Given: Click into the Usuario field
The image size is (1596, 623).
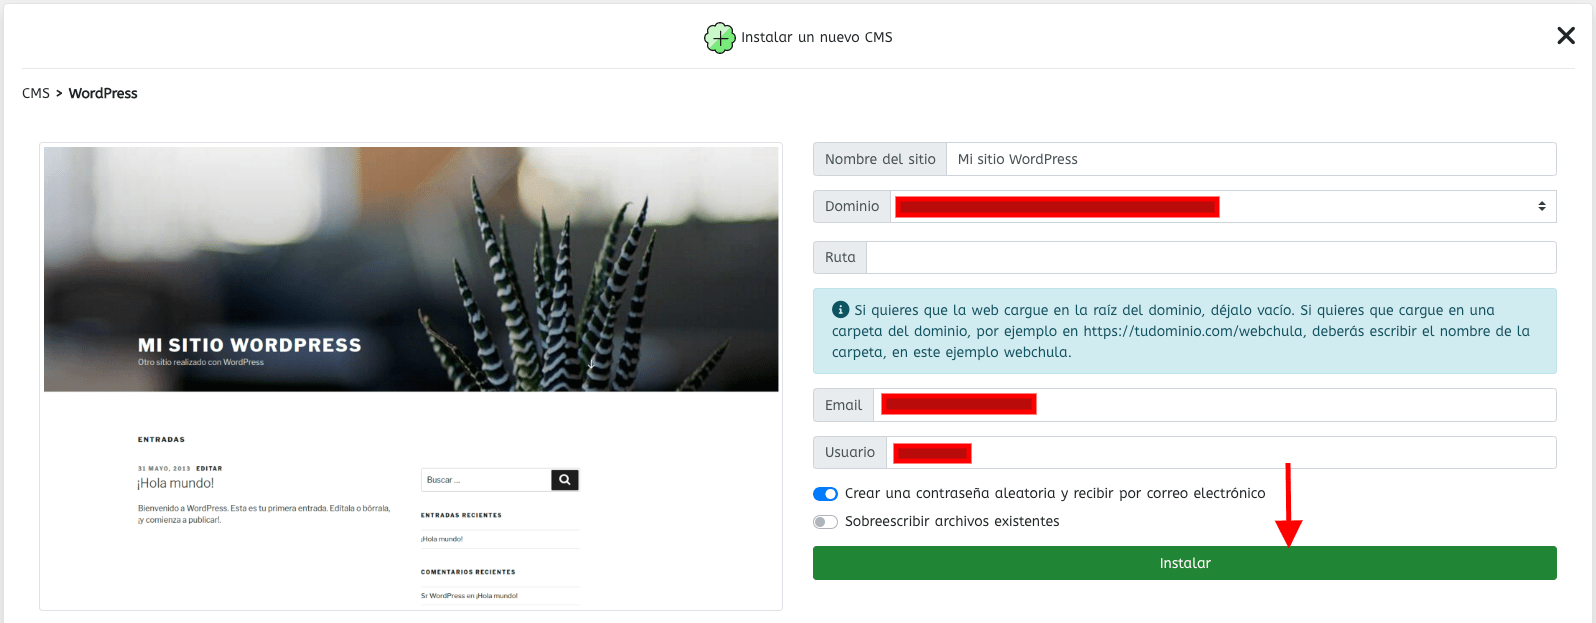Looking at the screenshot, I should click(x=1221, y=452).
